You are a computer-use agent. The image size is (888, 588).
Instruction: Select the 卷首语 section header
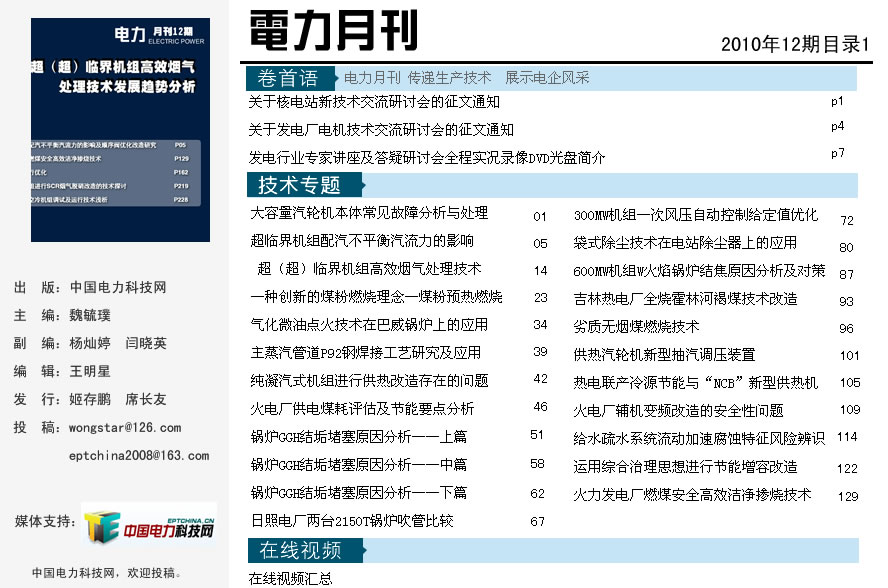pyautogui.click(x=291, y=78)
